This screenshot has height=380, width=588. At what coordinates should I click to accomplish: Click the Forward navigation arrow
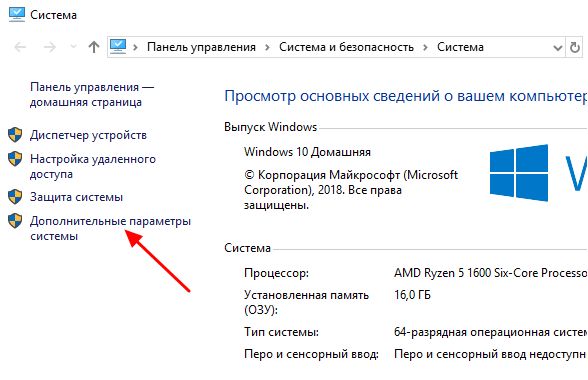point(50,47)
